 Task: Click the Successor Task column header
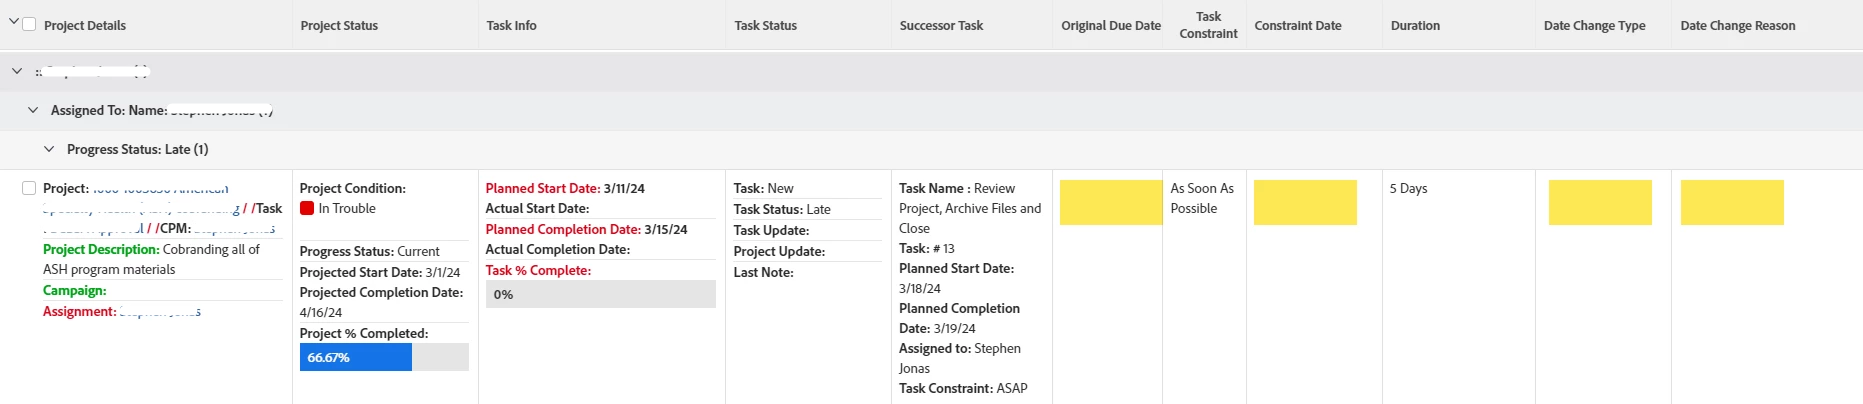pyautogui.click(x=941, y=26)
